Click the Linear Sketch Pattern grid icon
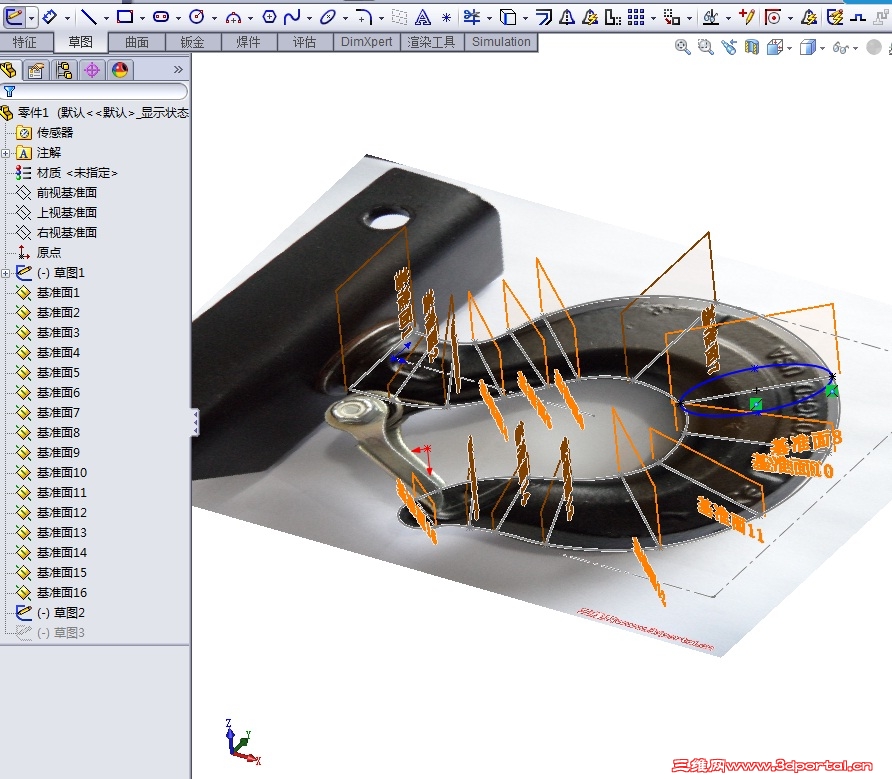 [636, 18]
